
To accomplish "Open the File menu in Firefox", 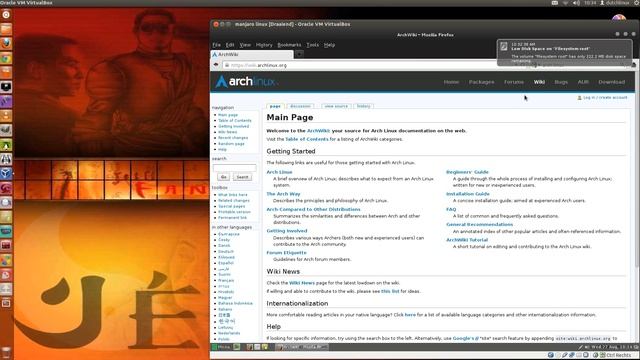I will click(x=216, y=45).
